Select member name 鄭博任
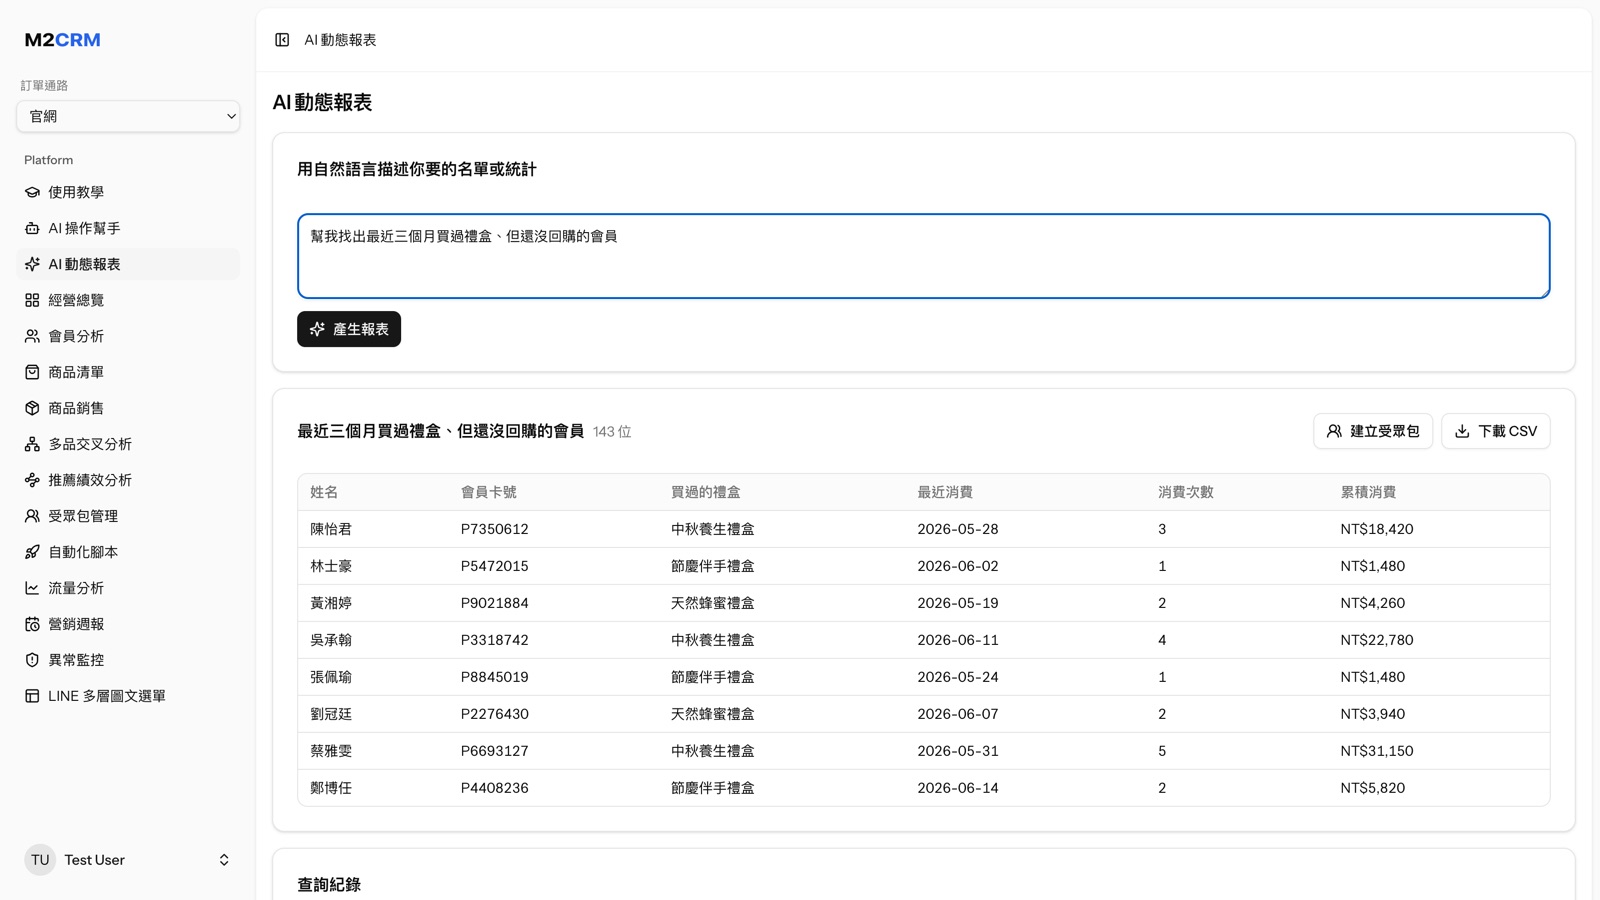 331,788
